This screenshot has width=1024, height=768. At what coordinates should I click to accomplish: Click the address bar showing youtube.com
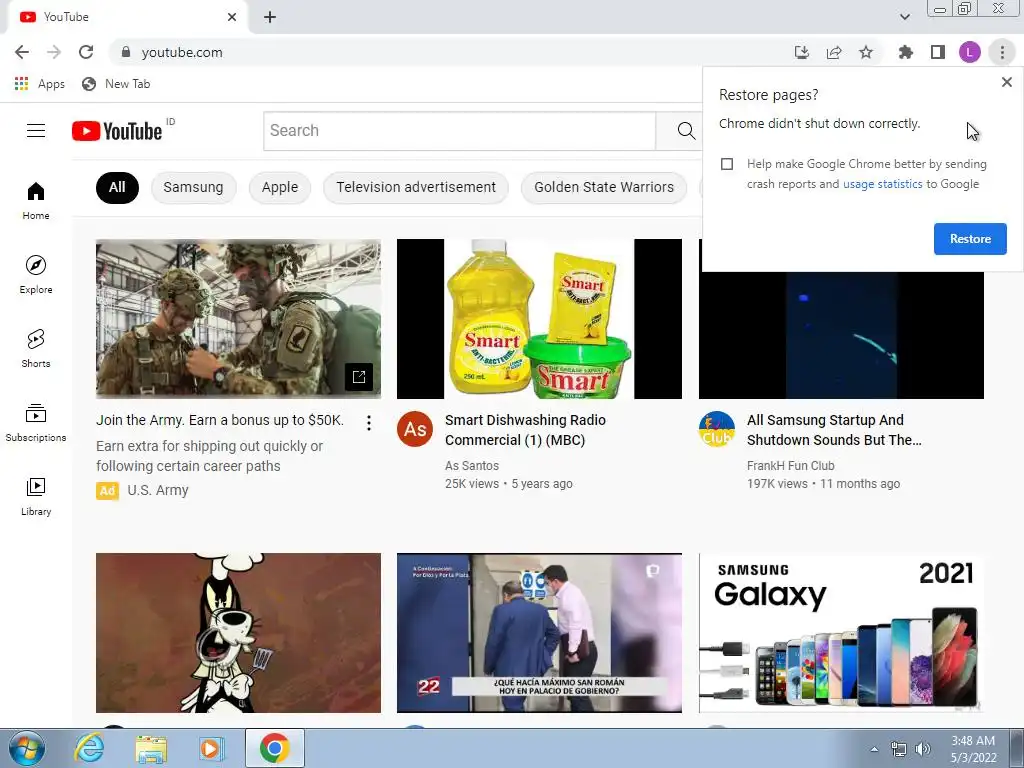tap(451, 52)
